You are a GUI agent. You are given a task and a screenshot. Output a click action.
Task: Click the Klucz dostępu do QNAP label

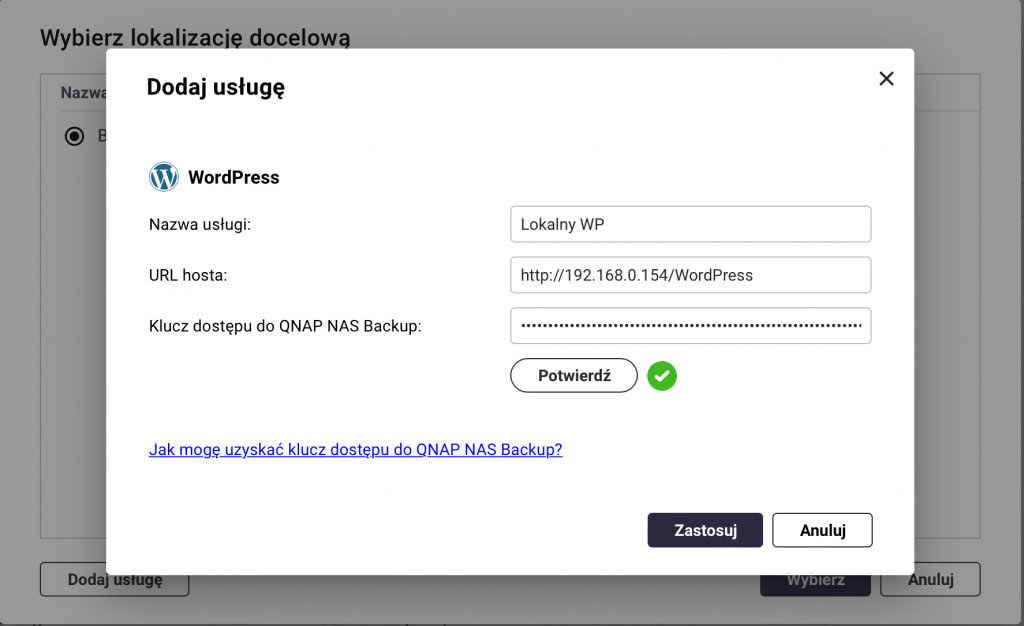coord(285,326)
